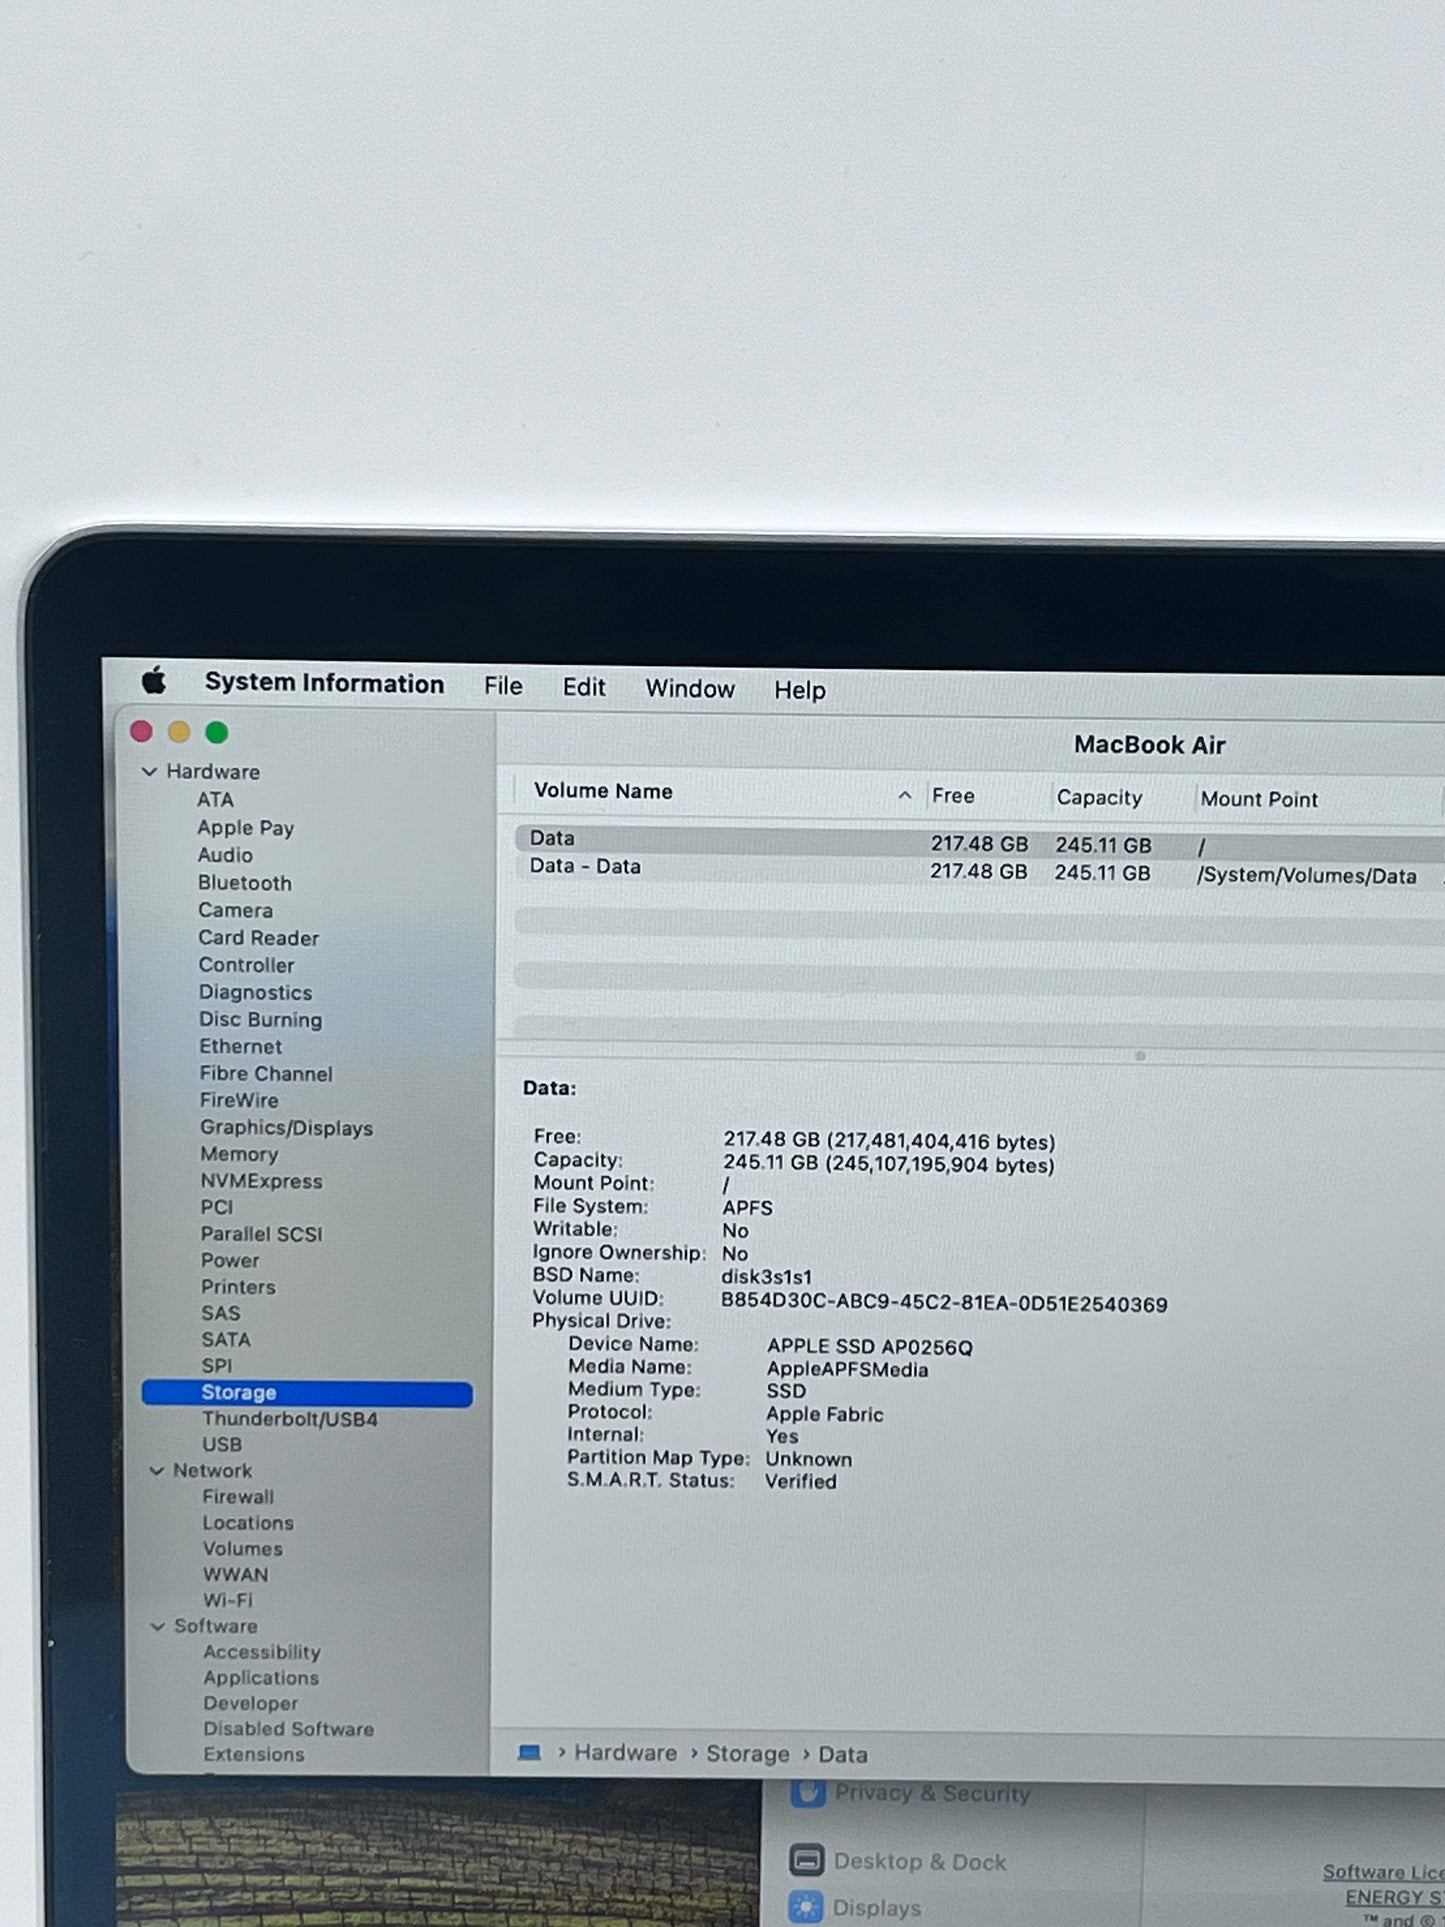Click the pane divider grab handle
The width and height of the screenshot is (1445, 1927).
click(1140, 1056)
